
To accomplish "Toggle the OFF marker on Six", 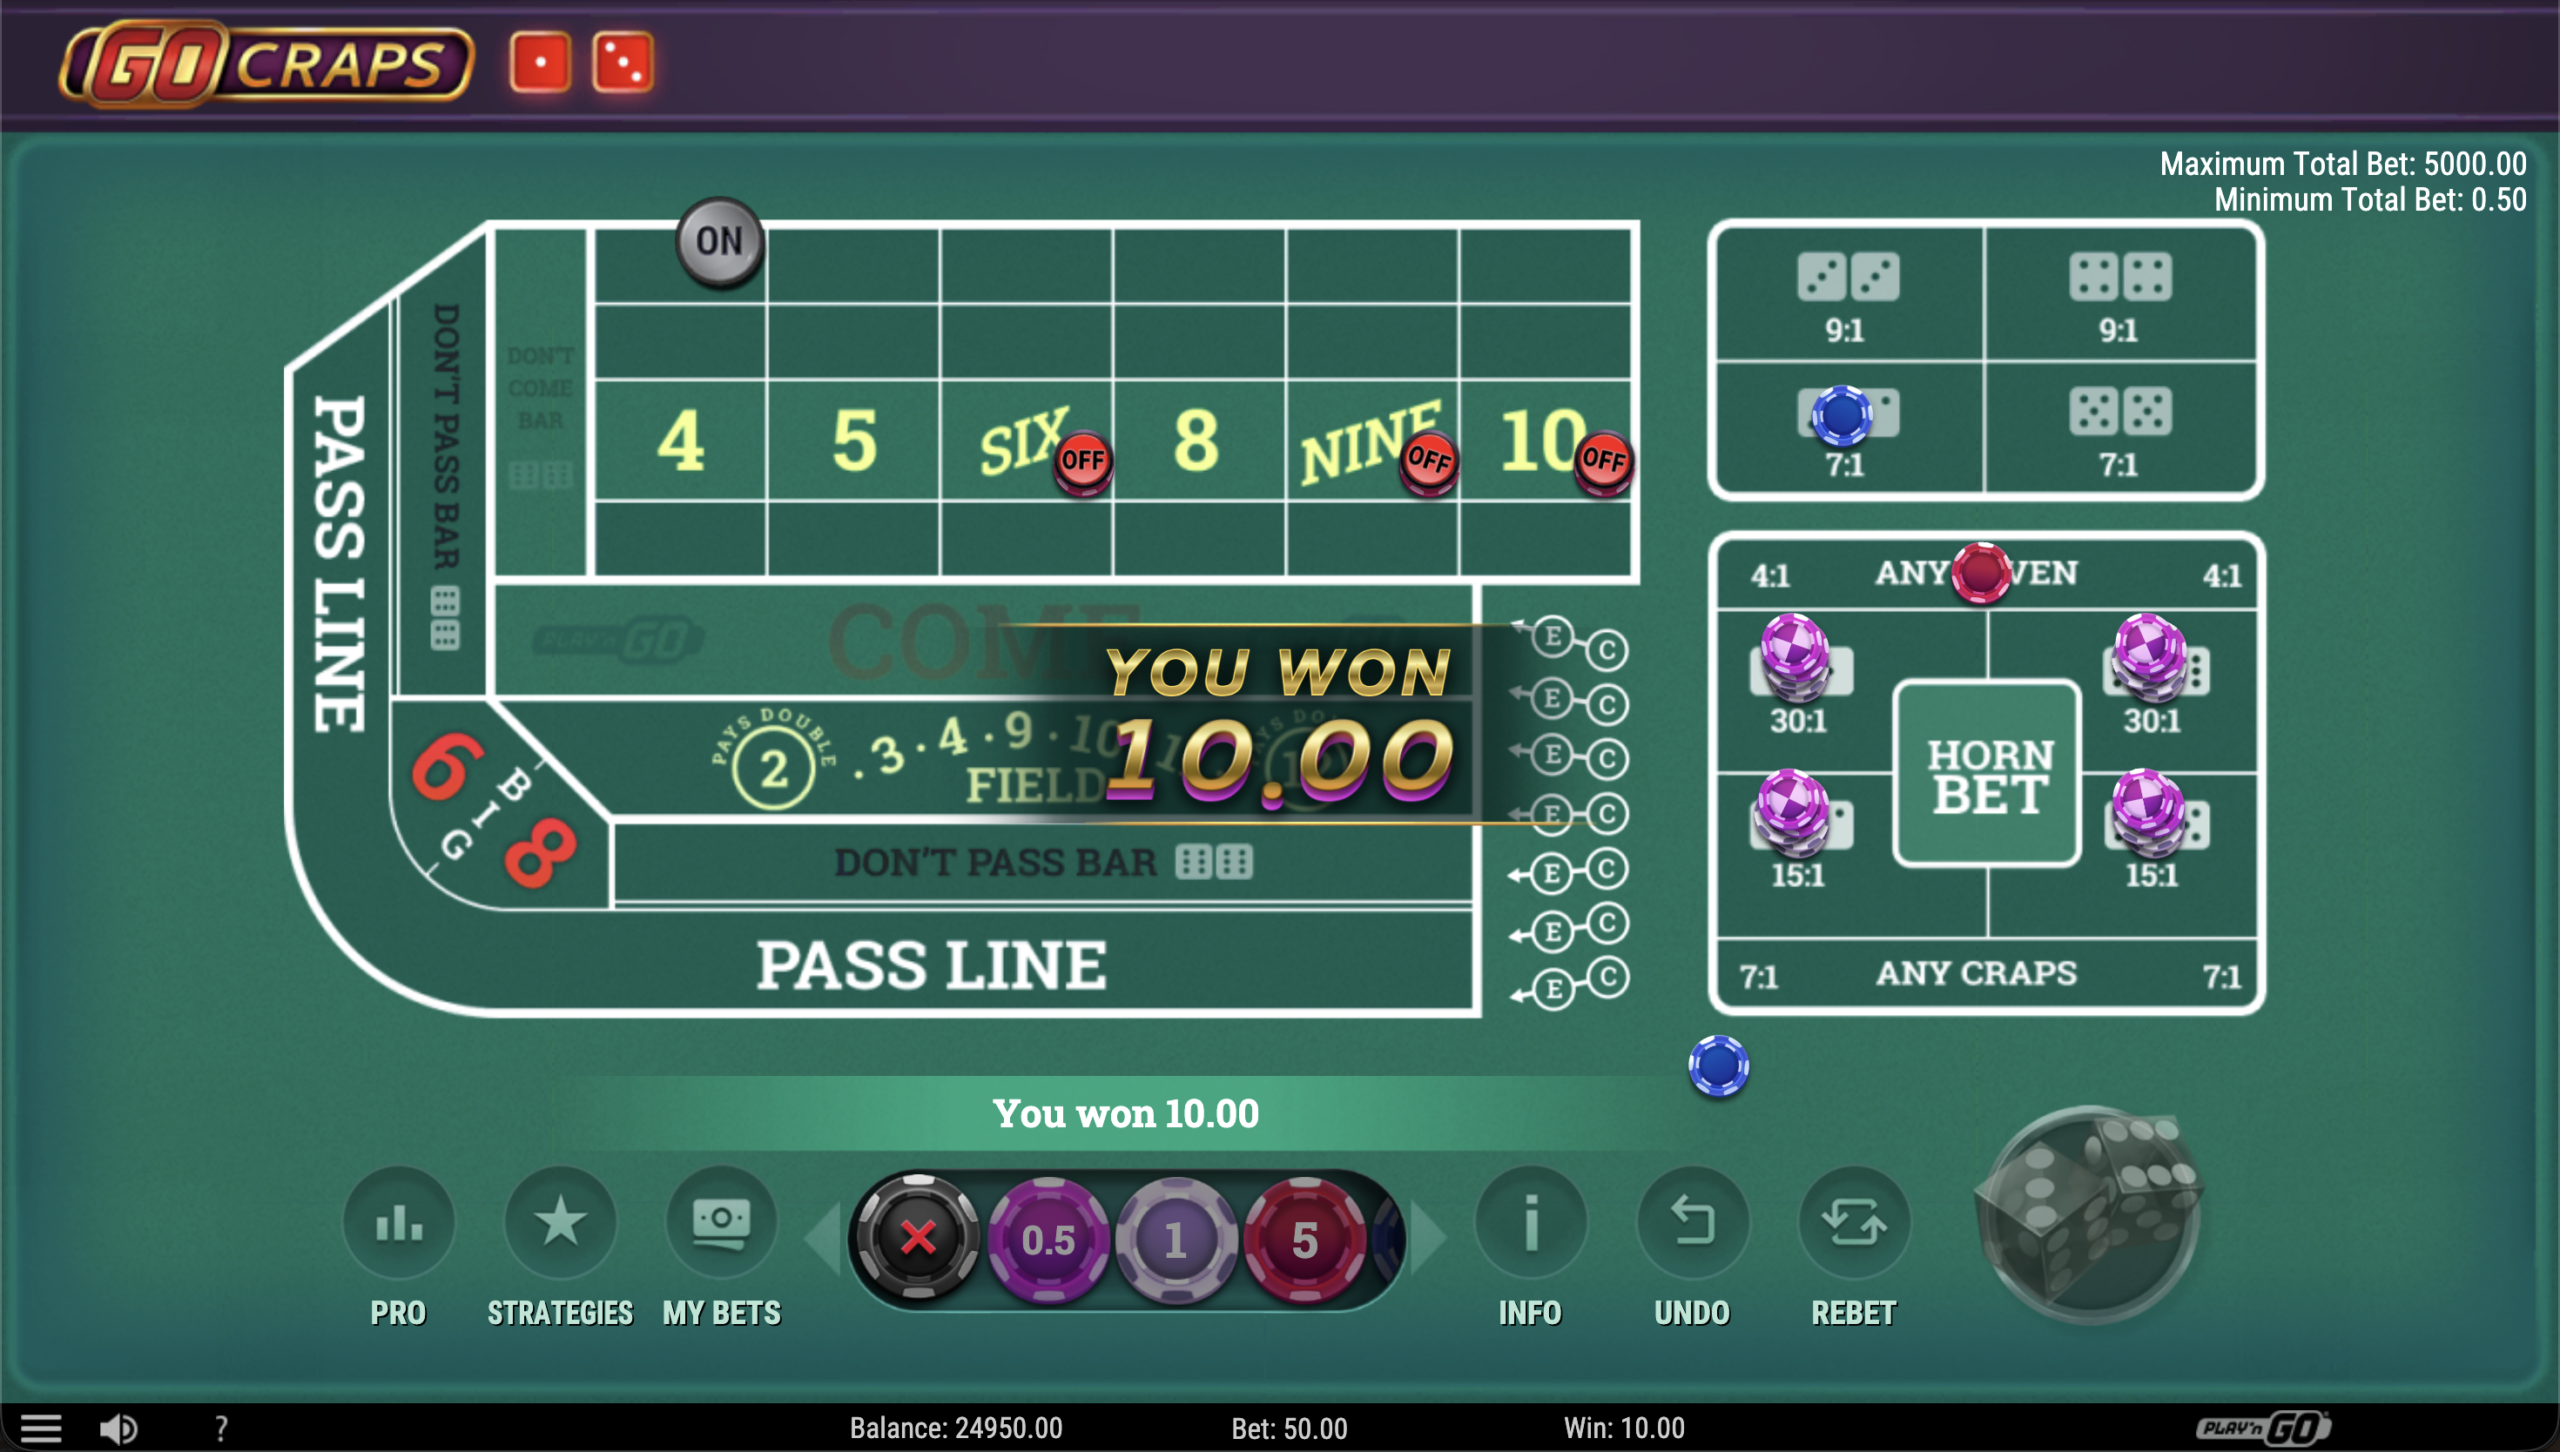I will tap(1082, 460).
